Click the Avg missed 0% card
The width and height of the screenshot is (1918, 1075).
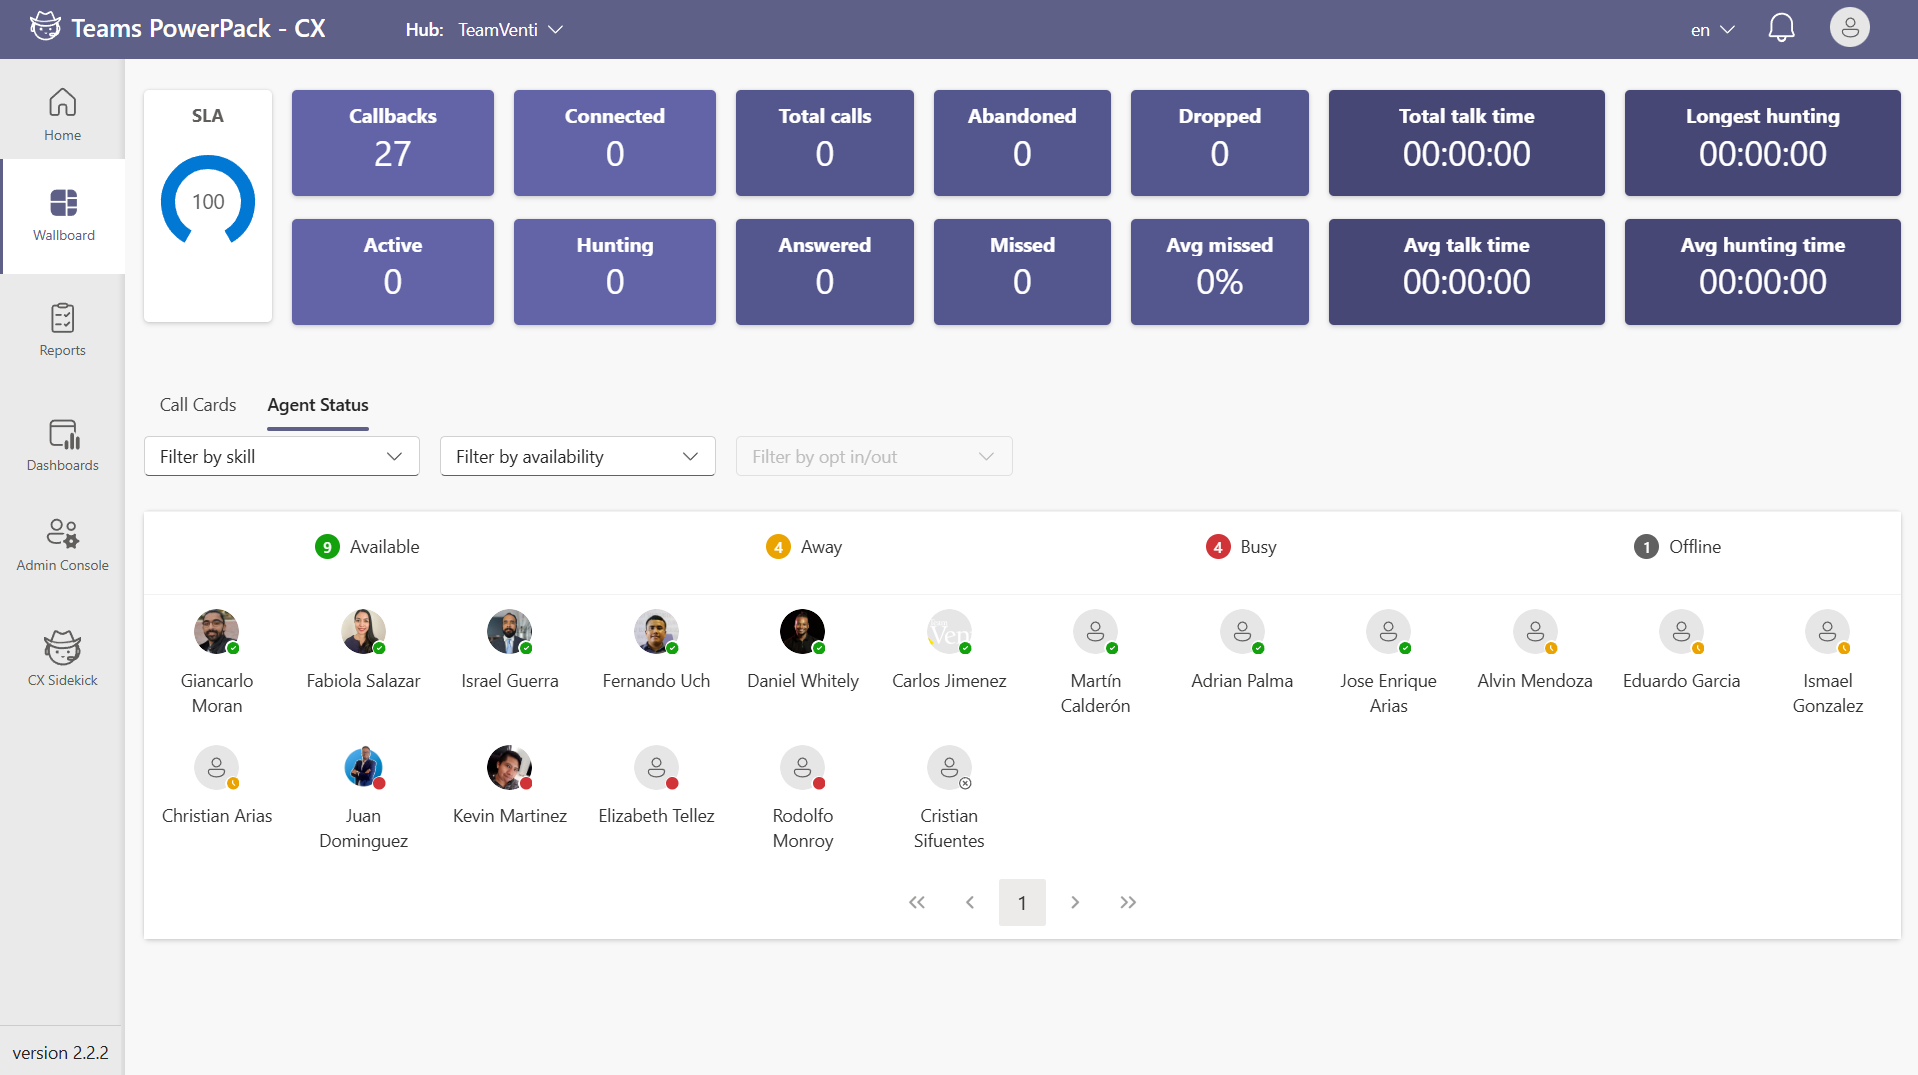pyautogui.click(x=1220, y=272)
